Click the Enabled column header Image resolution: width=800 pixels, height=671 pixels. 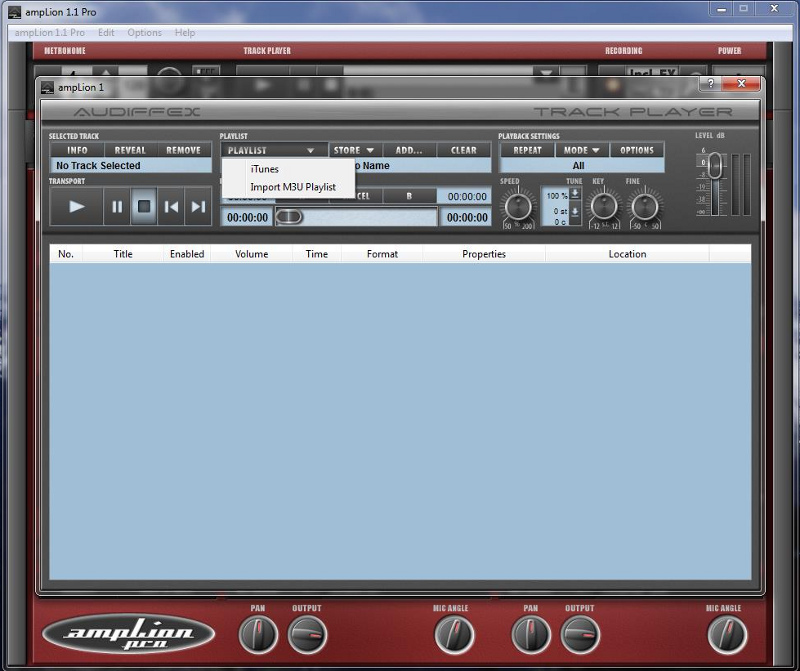(x=187, y=254)
